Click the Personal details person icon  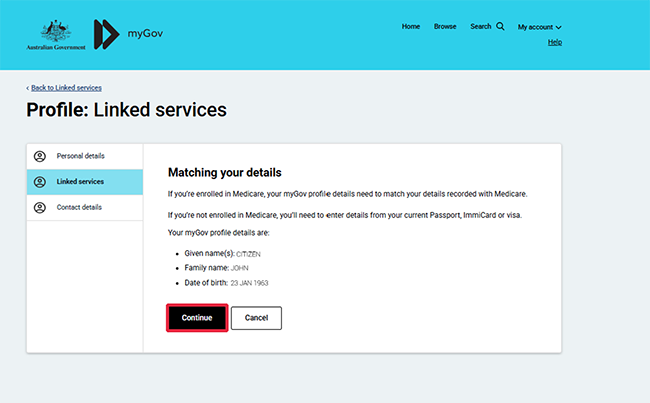coord(40,157)
